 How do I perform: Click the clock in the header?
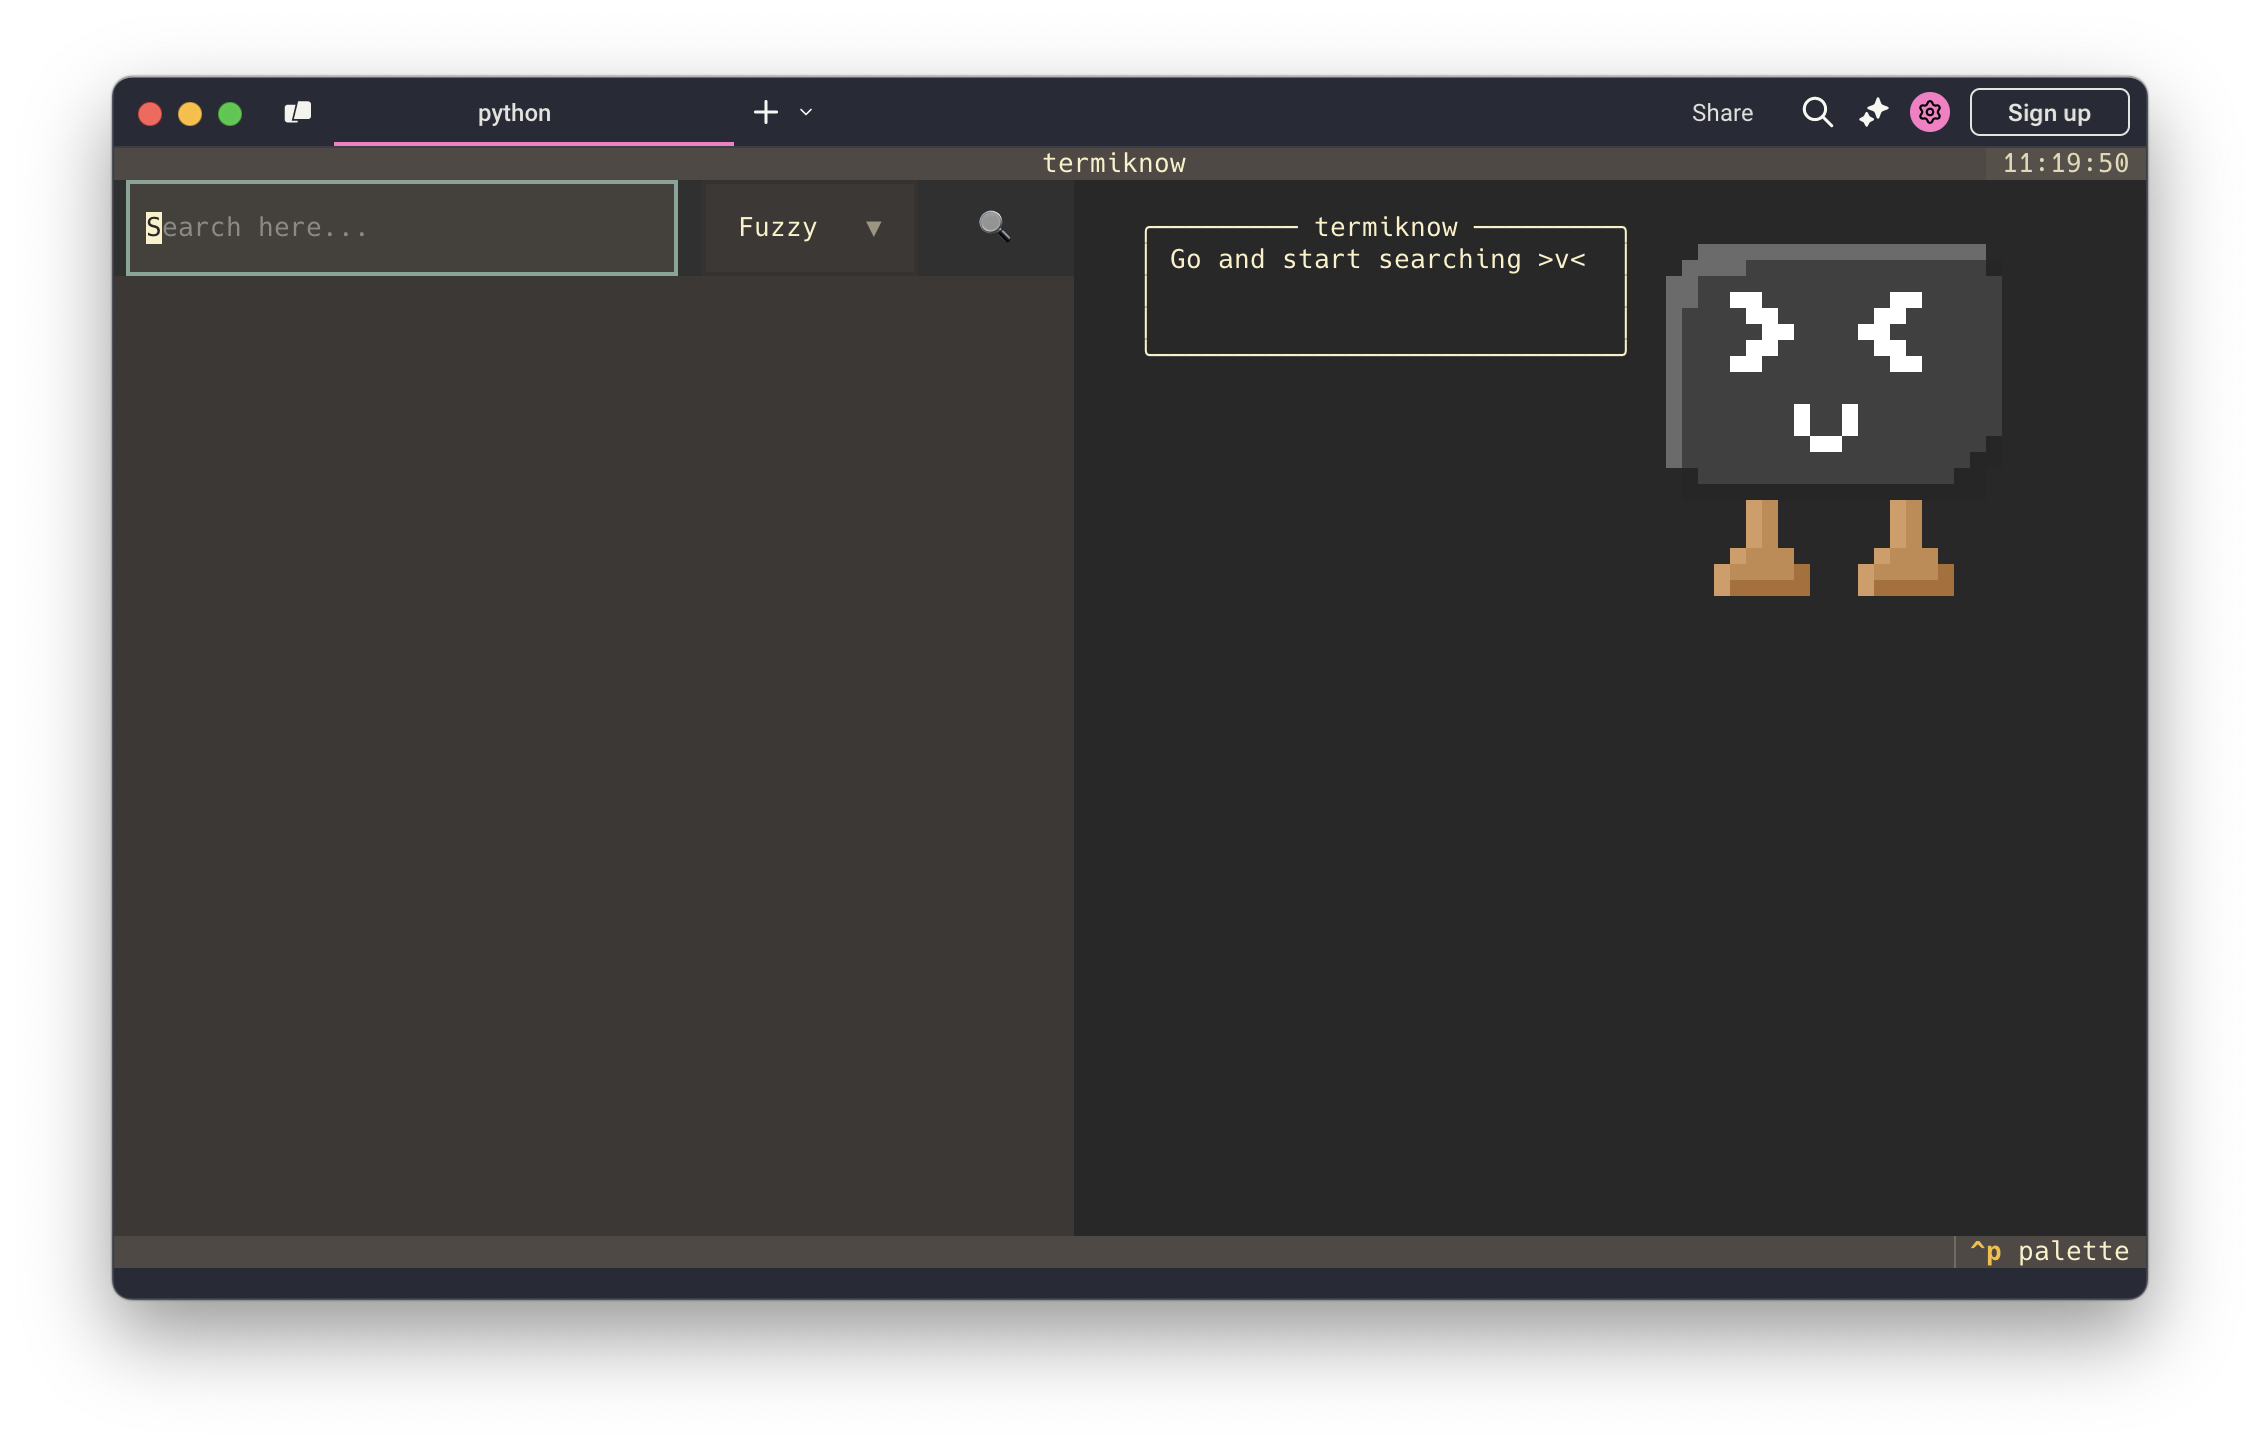click(x=2065, y=164)
